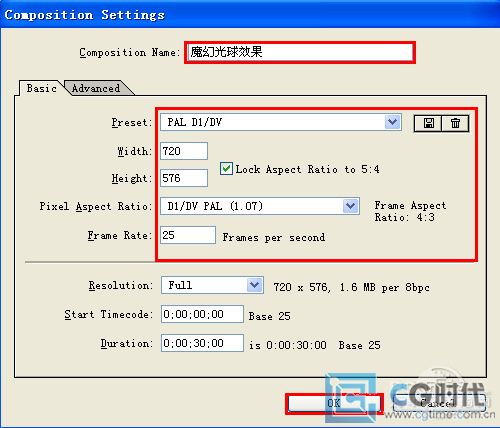
Task: Click the delete preset trash icon
Action: [455, 123]
